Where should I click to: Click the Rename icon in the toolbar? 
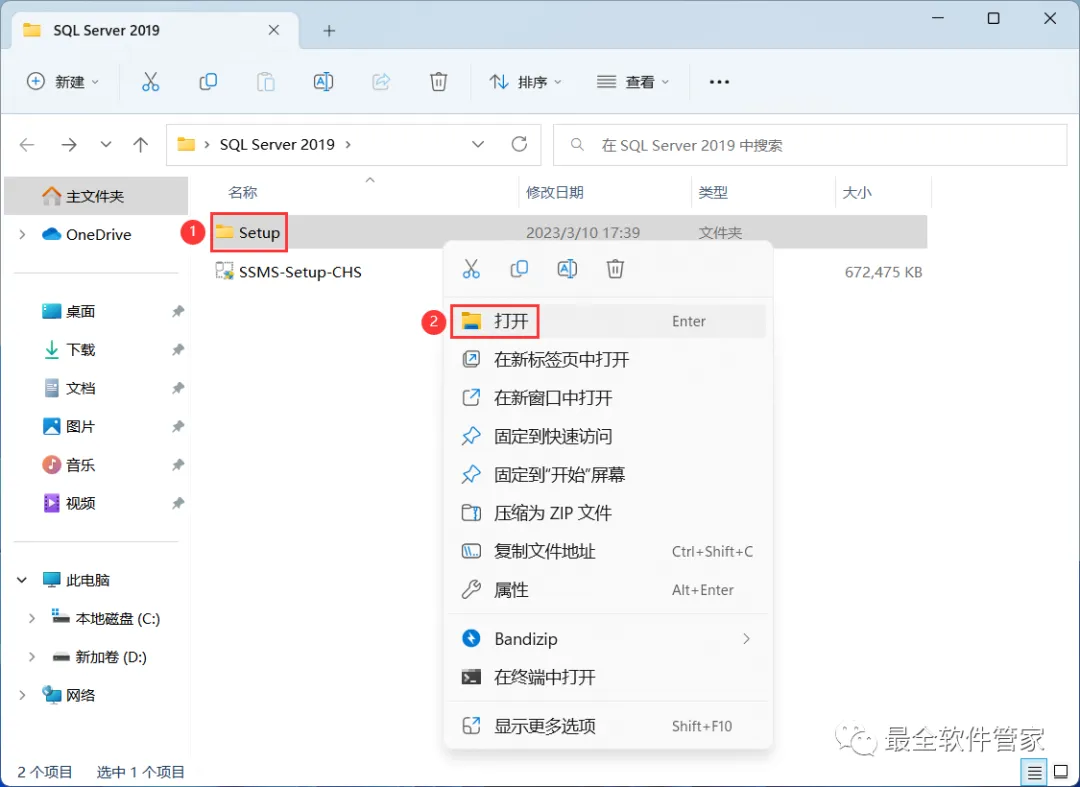(x=323, y=82)
